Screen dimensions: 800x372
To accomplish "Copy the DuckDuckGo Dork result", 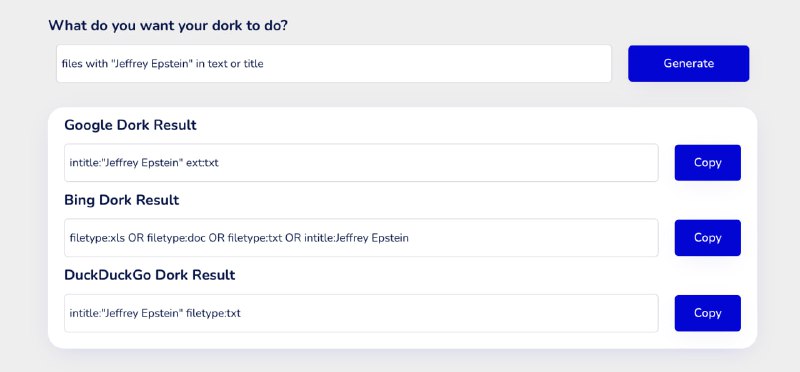I will click(707, 313).
